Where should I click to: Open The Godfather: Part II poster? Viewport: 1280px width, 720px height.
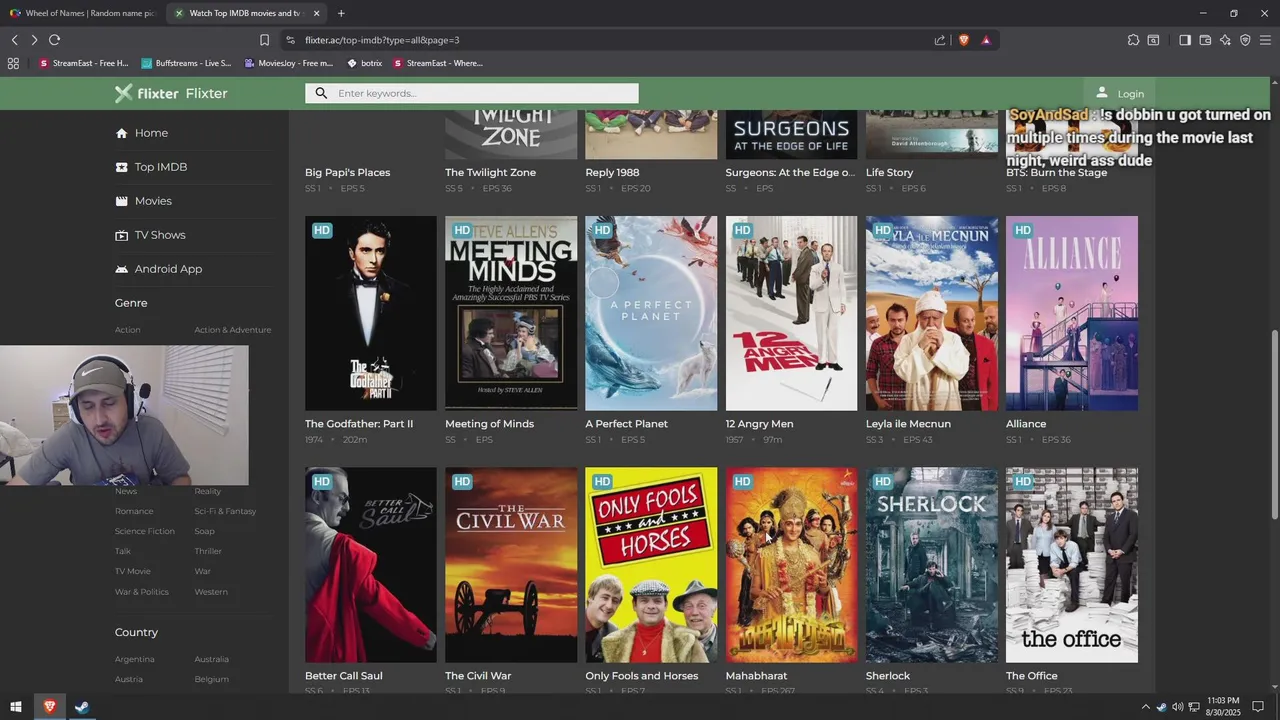click(x=371, y=313)
